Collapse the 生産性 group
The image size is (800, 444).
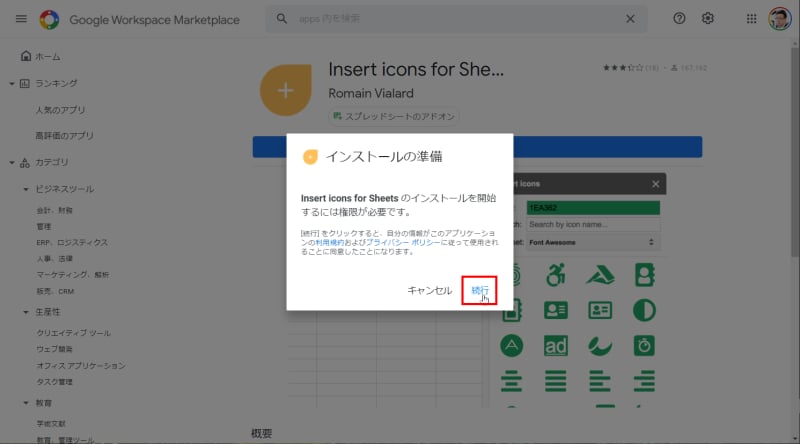[x=26, y=312]
